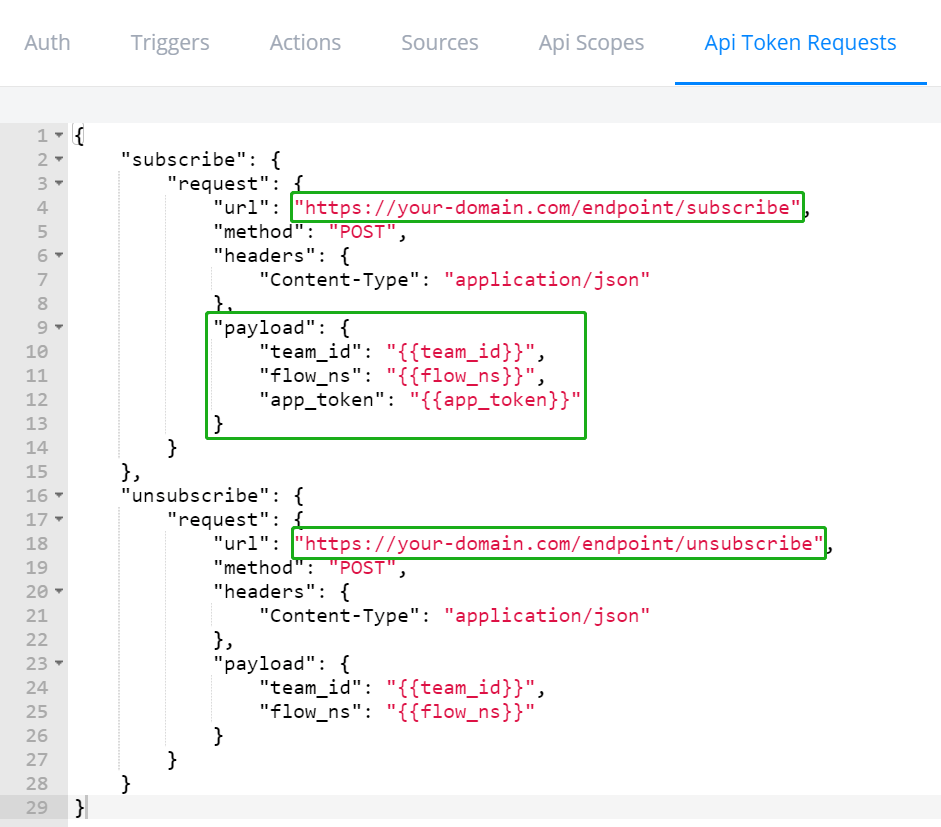Viewport: 941px width, 827px height.
Task: Collapse the "unsubscribe" block fold arrow
Action: click(x=59, y=496)
